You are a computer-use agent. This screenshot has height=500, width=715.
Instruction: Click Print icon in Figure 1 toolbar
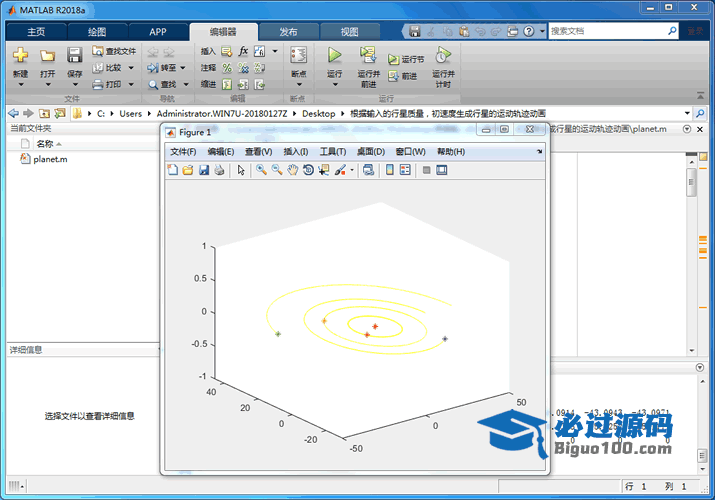[219, 170]
